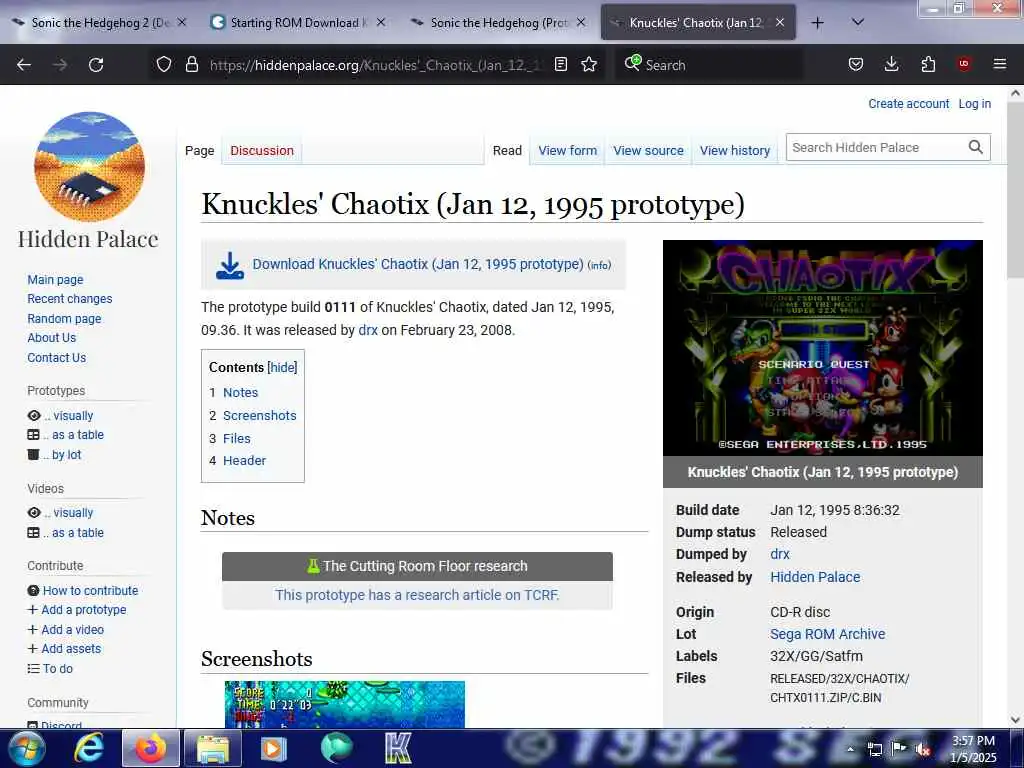The height and width of the screenshot is (768, 1024).
Task: Open the Chaotix title screen thumbnail
Action: click(x=823, y=348)
